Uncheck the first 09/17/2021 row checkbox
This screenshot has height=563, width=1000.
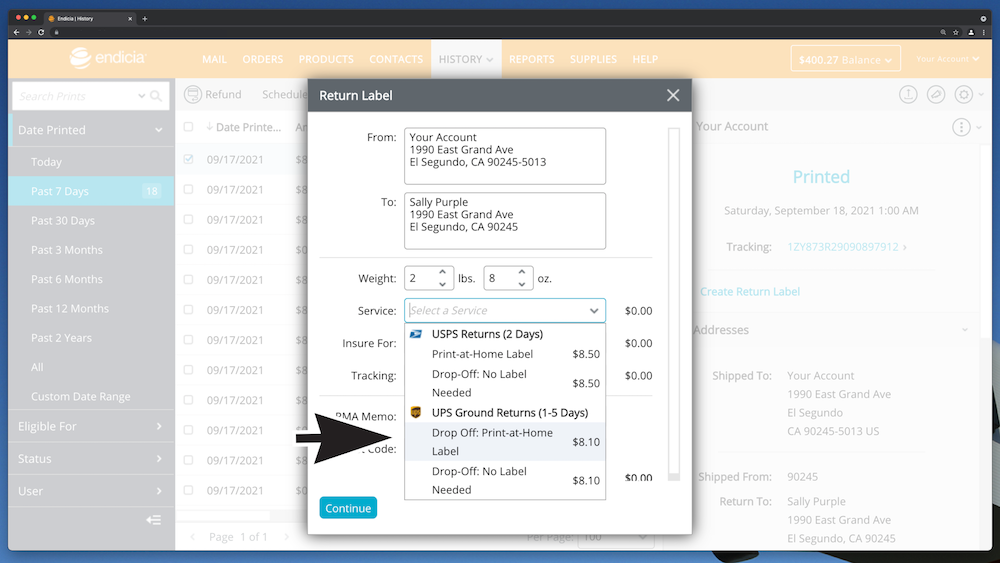(x=189, y=159)
